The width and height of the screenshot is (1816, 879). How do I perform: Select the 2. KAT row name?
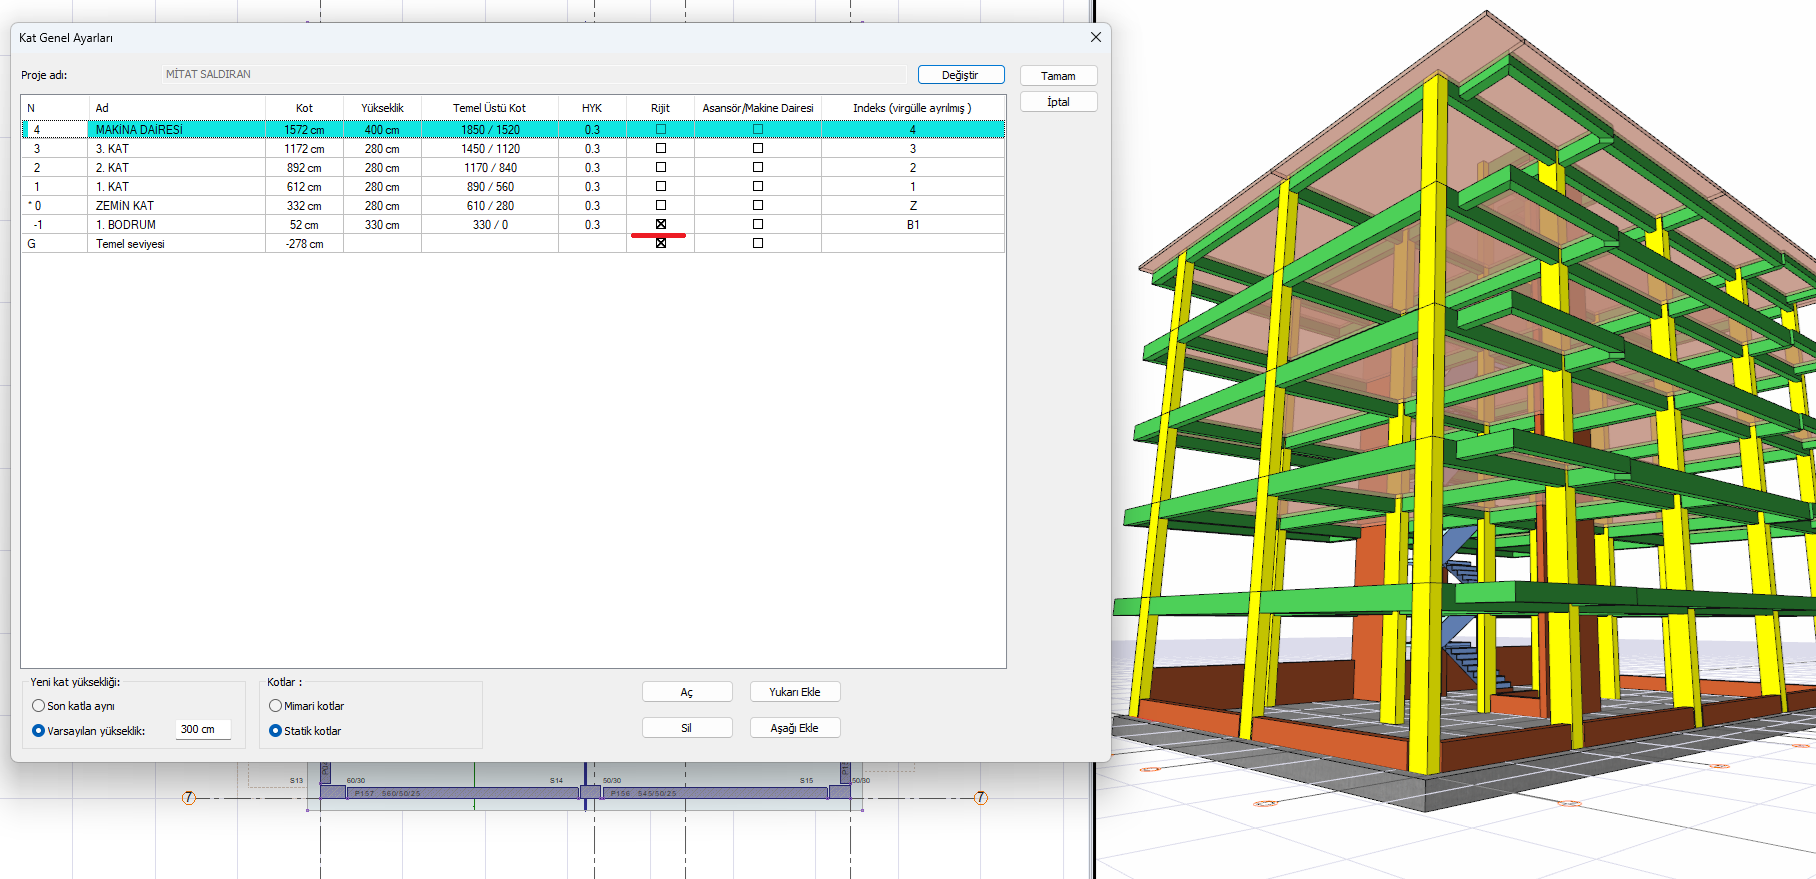click(113, 168)
